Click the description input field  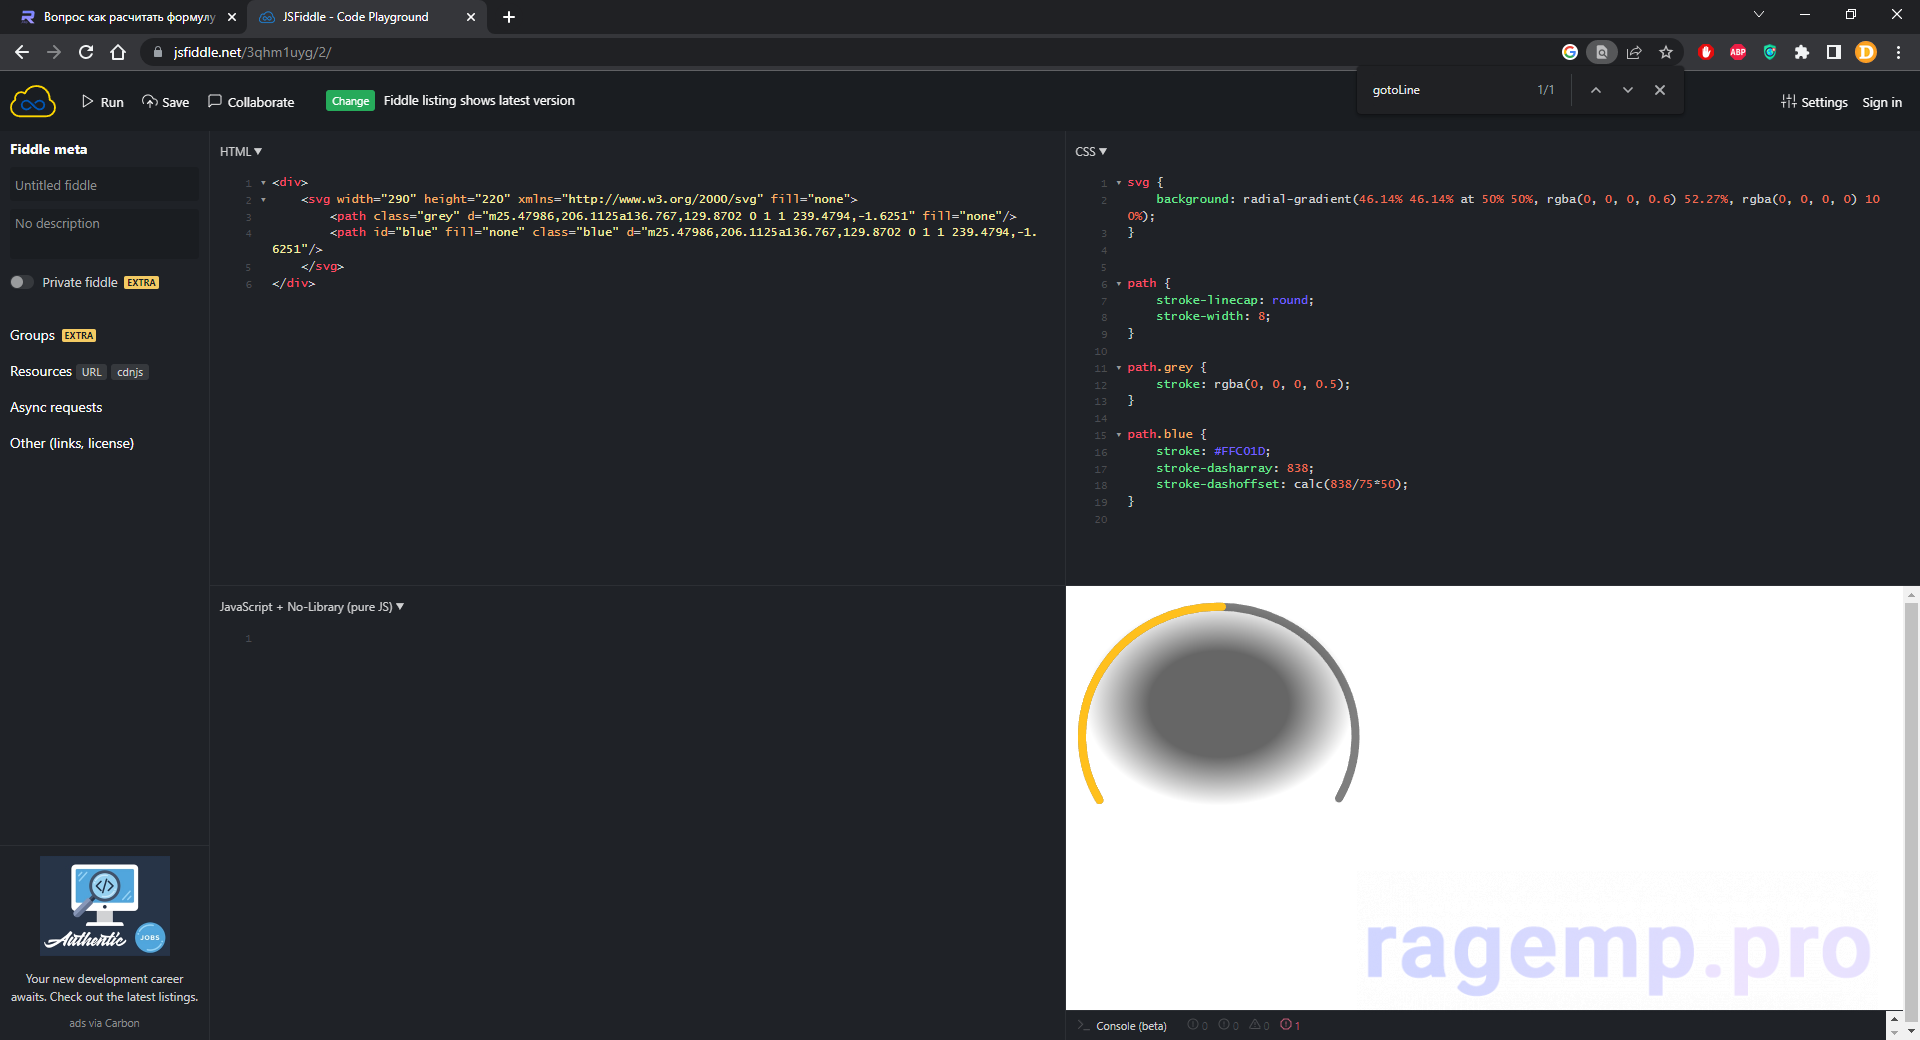point(104,232)
